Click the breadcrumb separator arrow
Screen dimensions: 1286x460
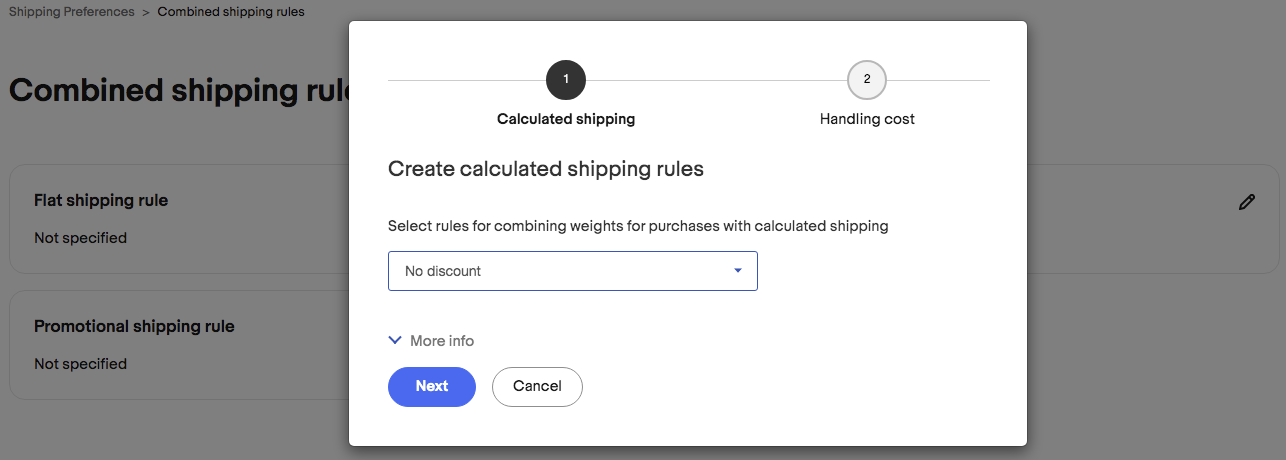point(146,12)
